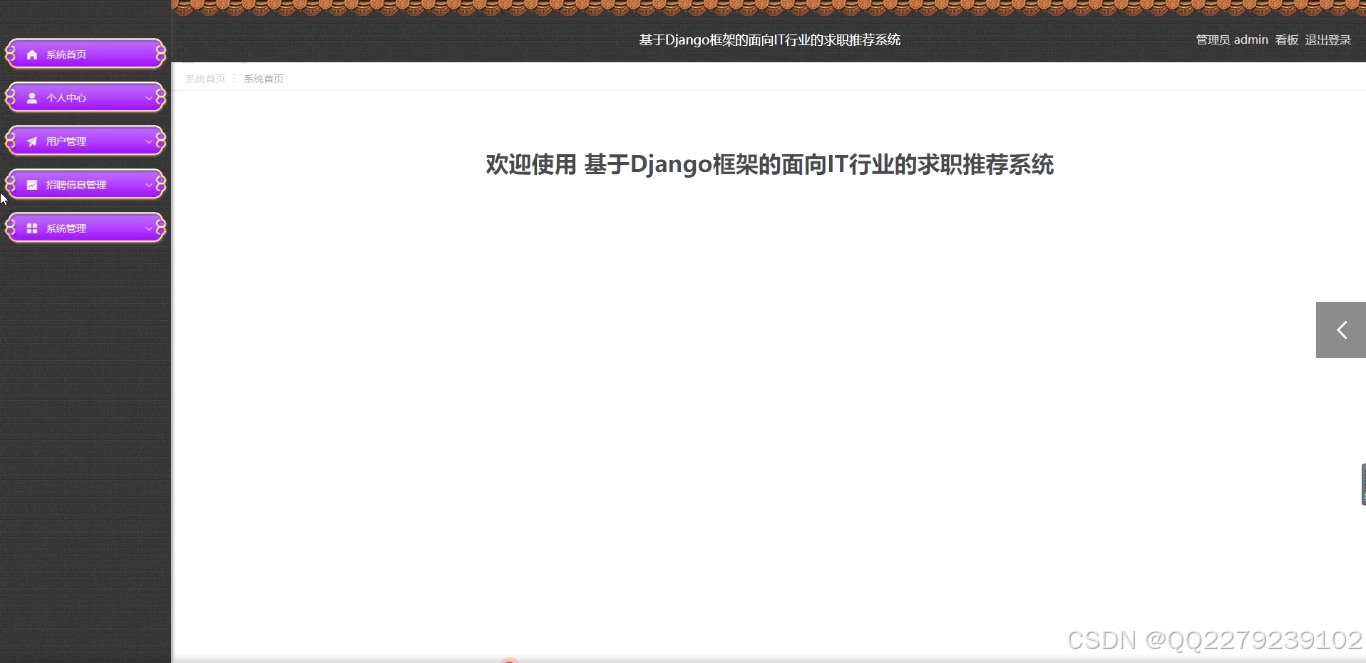Click the chart icon beside 招聘信息管理
Image resolution: width=1366 pixels, height=663 pixels.
tap(32, 185)
